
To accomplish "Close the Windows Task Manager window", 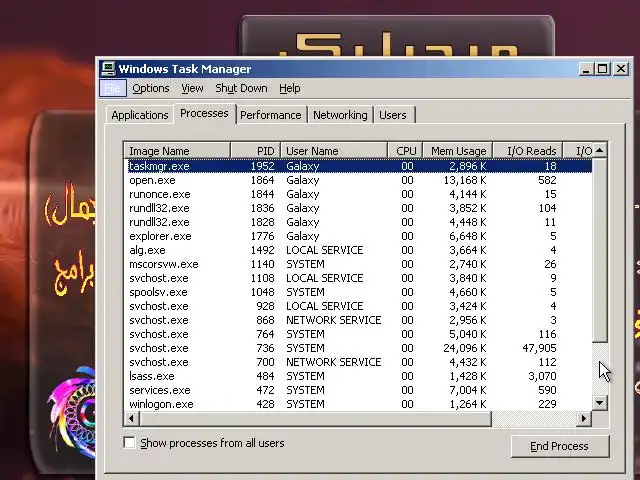I will coord(621,69).
